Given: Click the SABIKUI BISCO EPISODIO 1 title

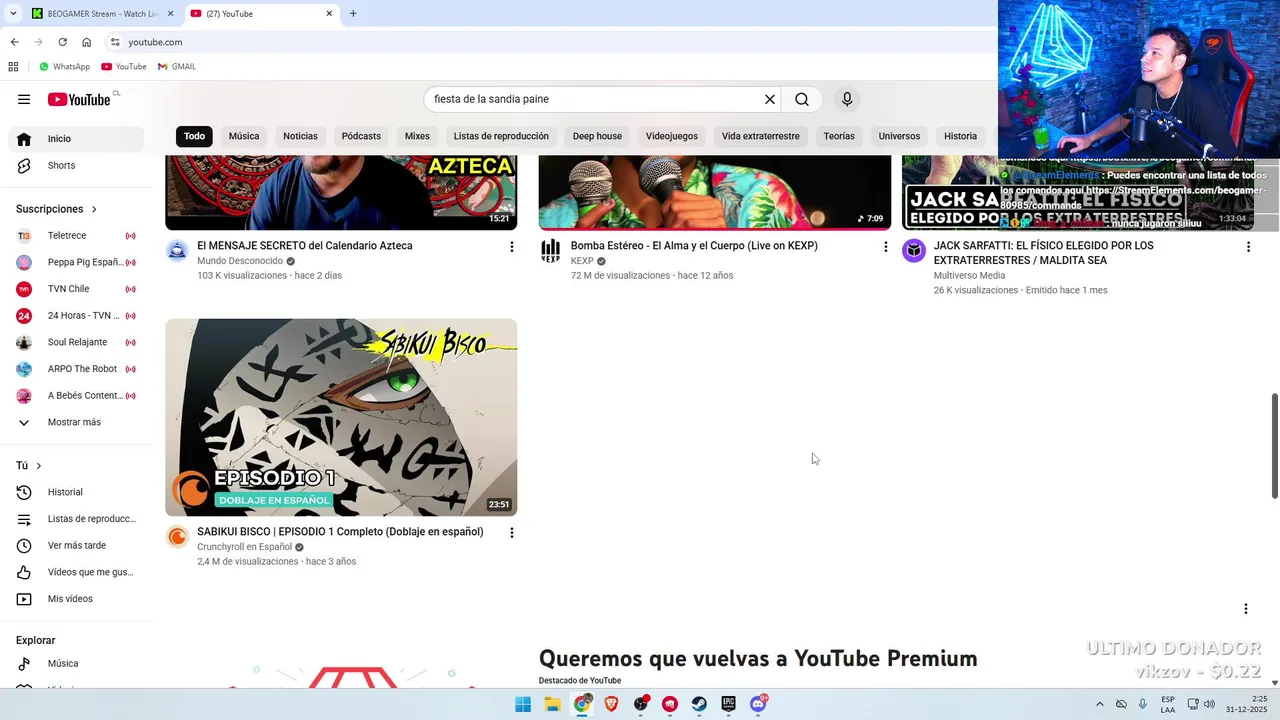Looking at the screenshot, I should click(x=340, y=532).
